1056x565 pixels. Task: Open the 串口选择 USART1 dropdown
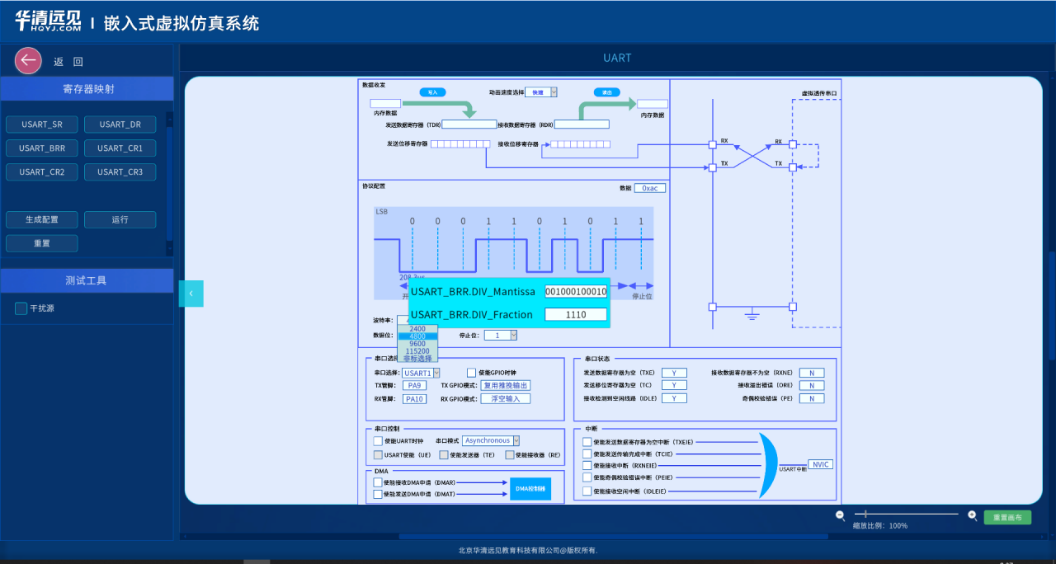pos(421,372)
